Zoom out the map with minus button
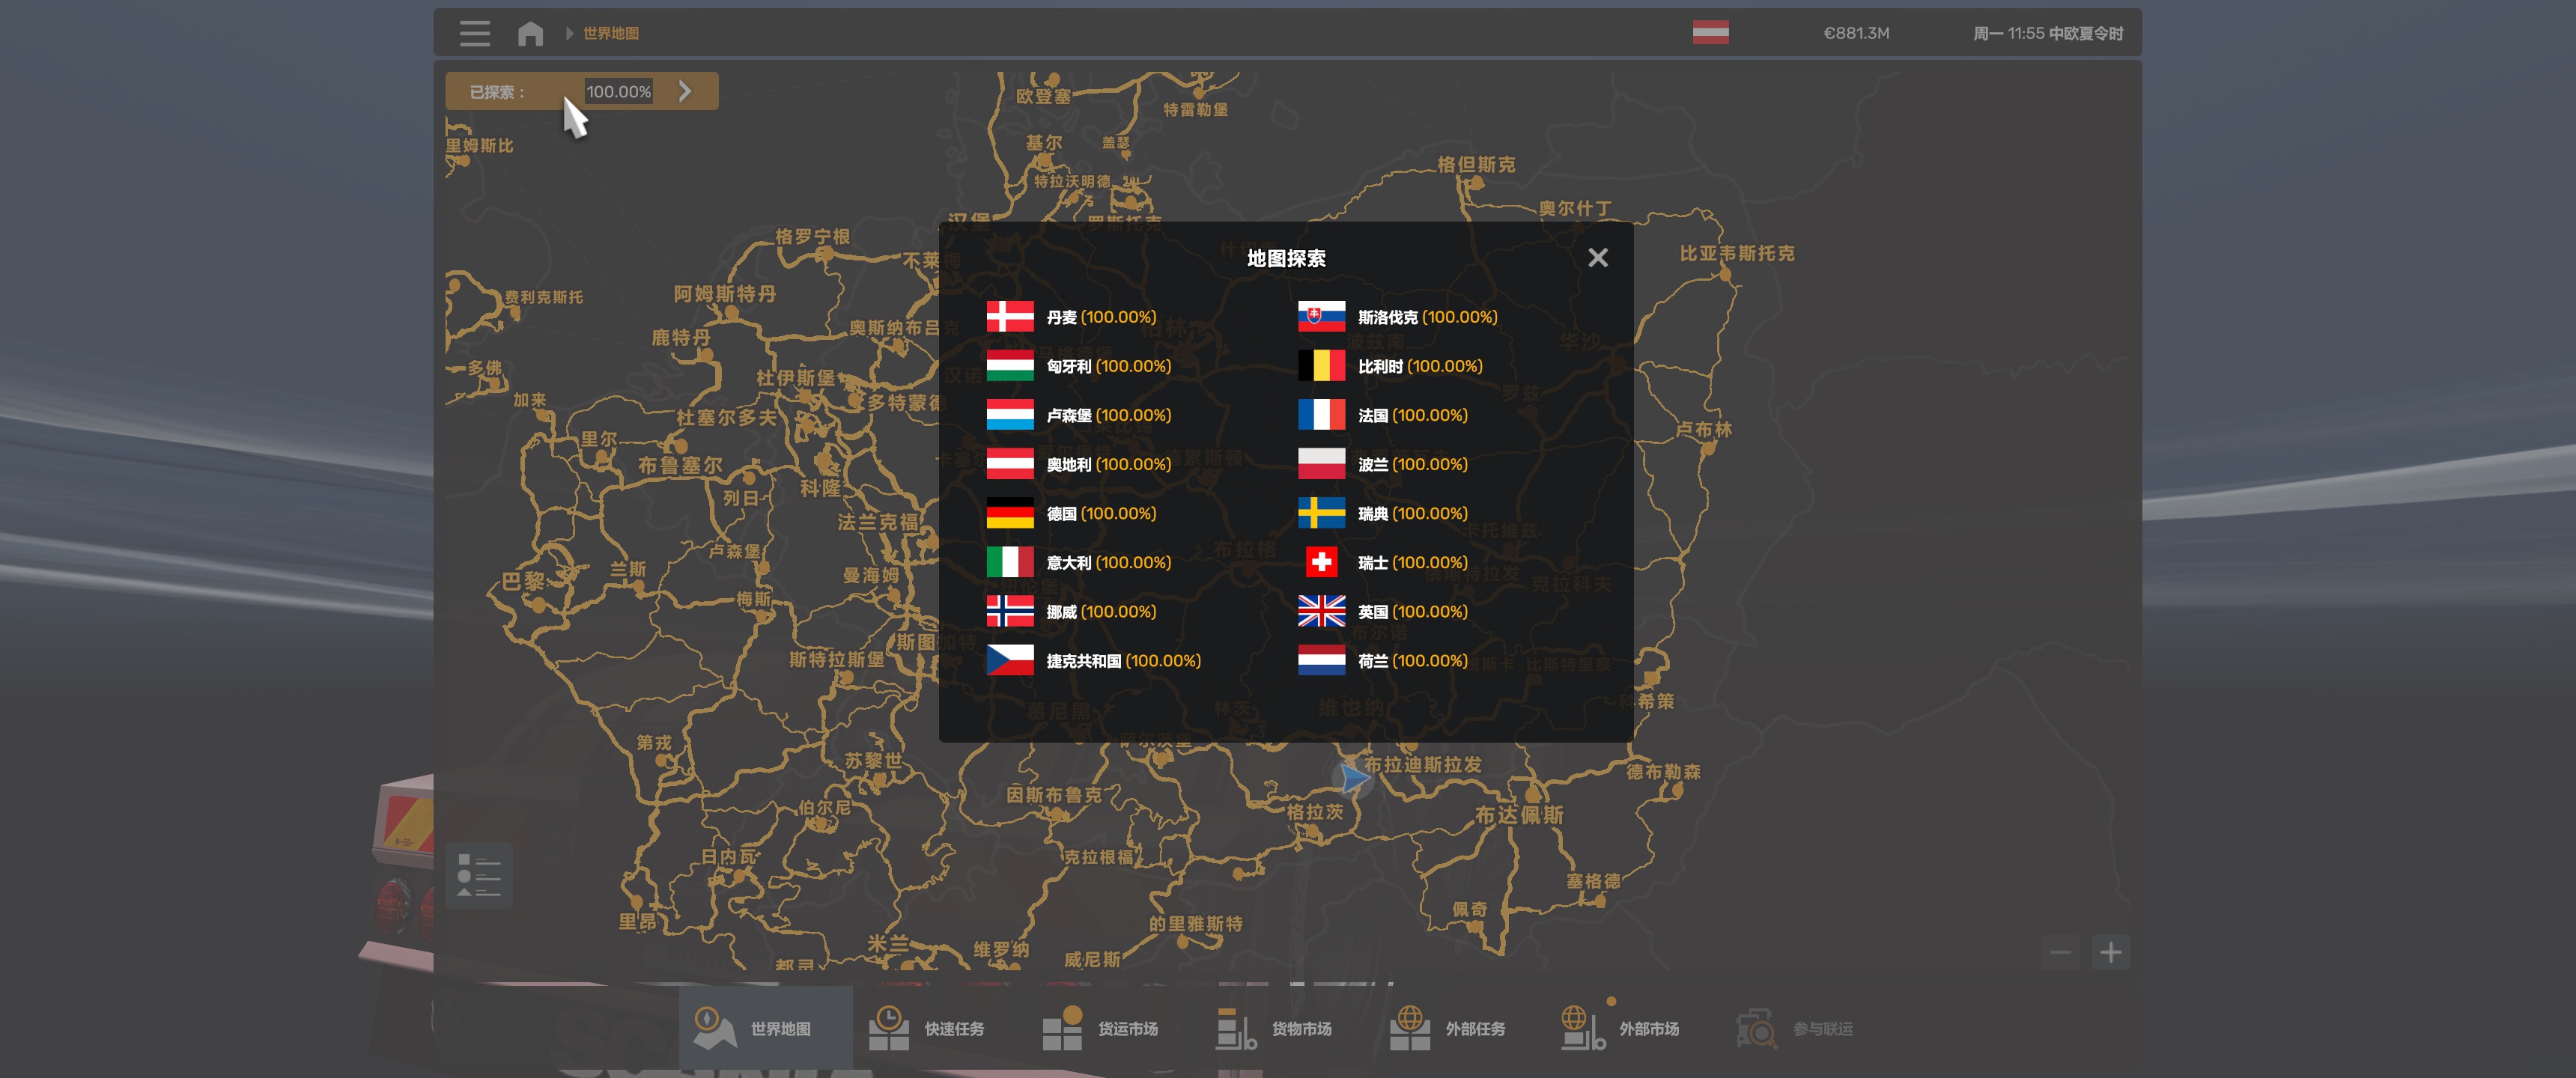Screen dimensions: 2576x1078 2060,952
